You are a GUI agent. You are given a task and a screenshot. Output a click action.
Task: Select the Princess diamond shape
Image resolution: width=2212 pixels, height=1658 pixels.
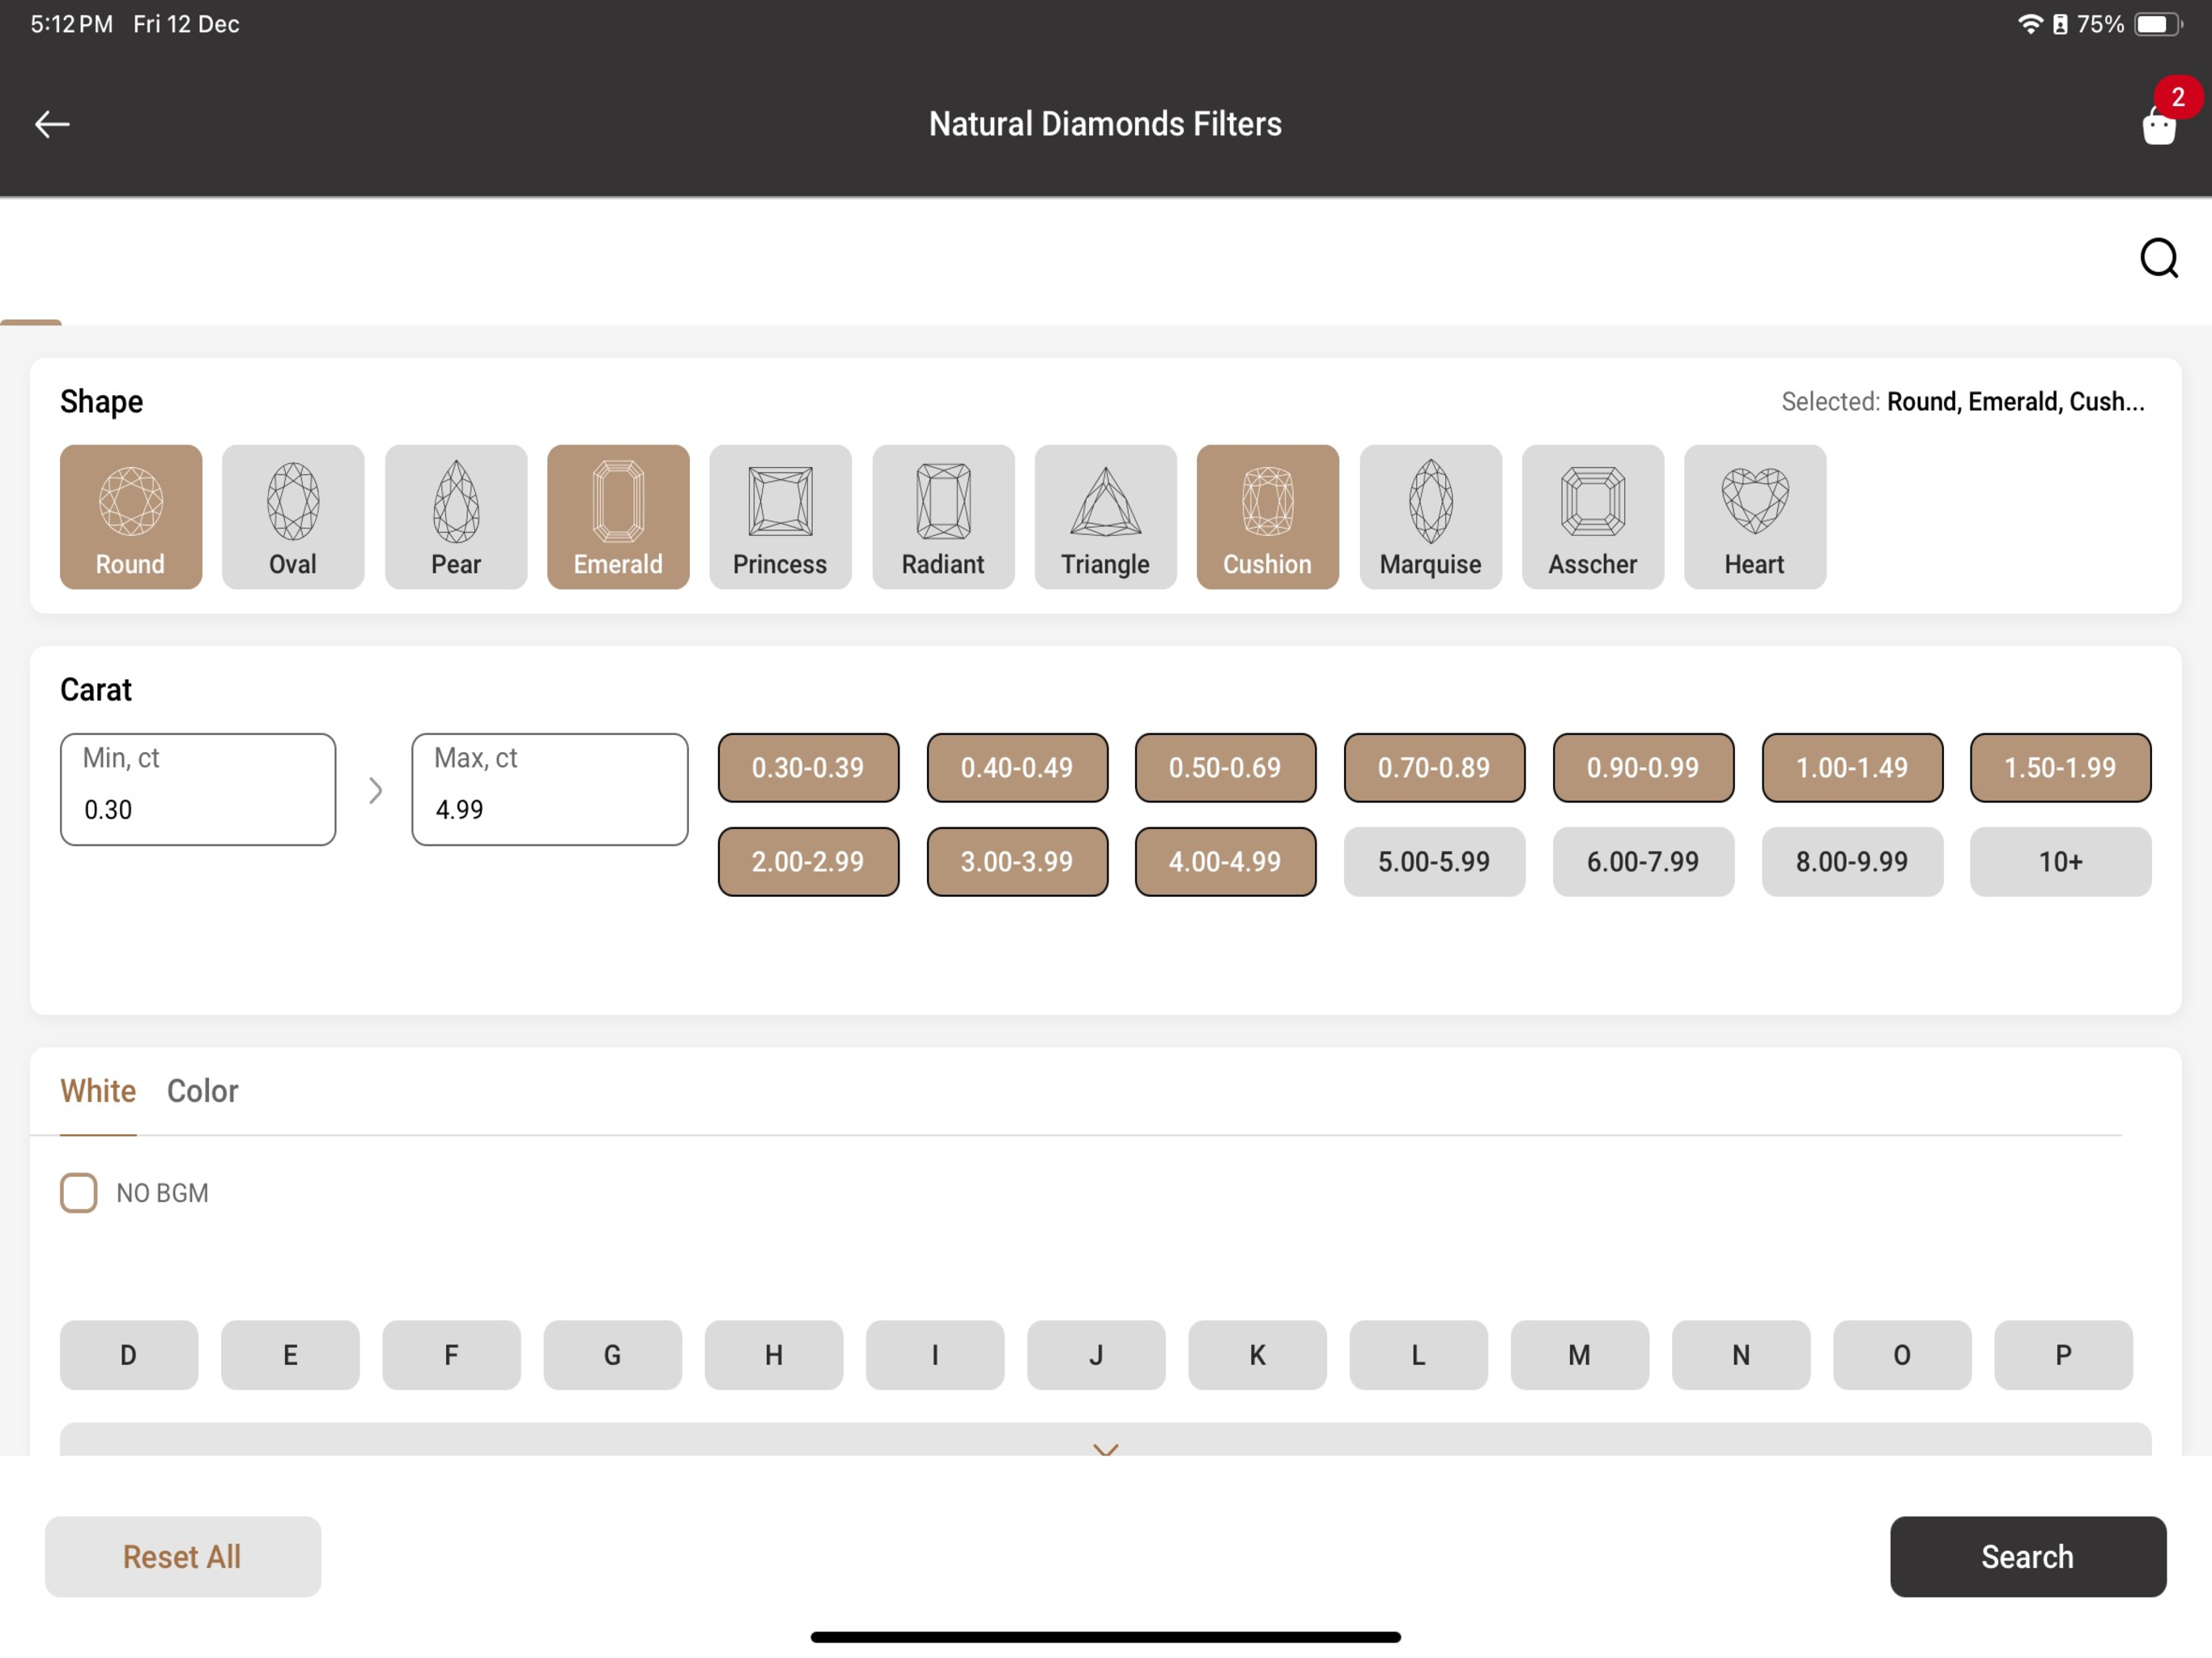pos(780,516)
